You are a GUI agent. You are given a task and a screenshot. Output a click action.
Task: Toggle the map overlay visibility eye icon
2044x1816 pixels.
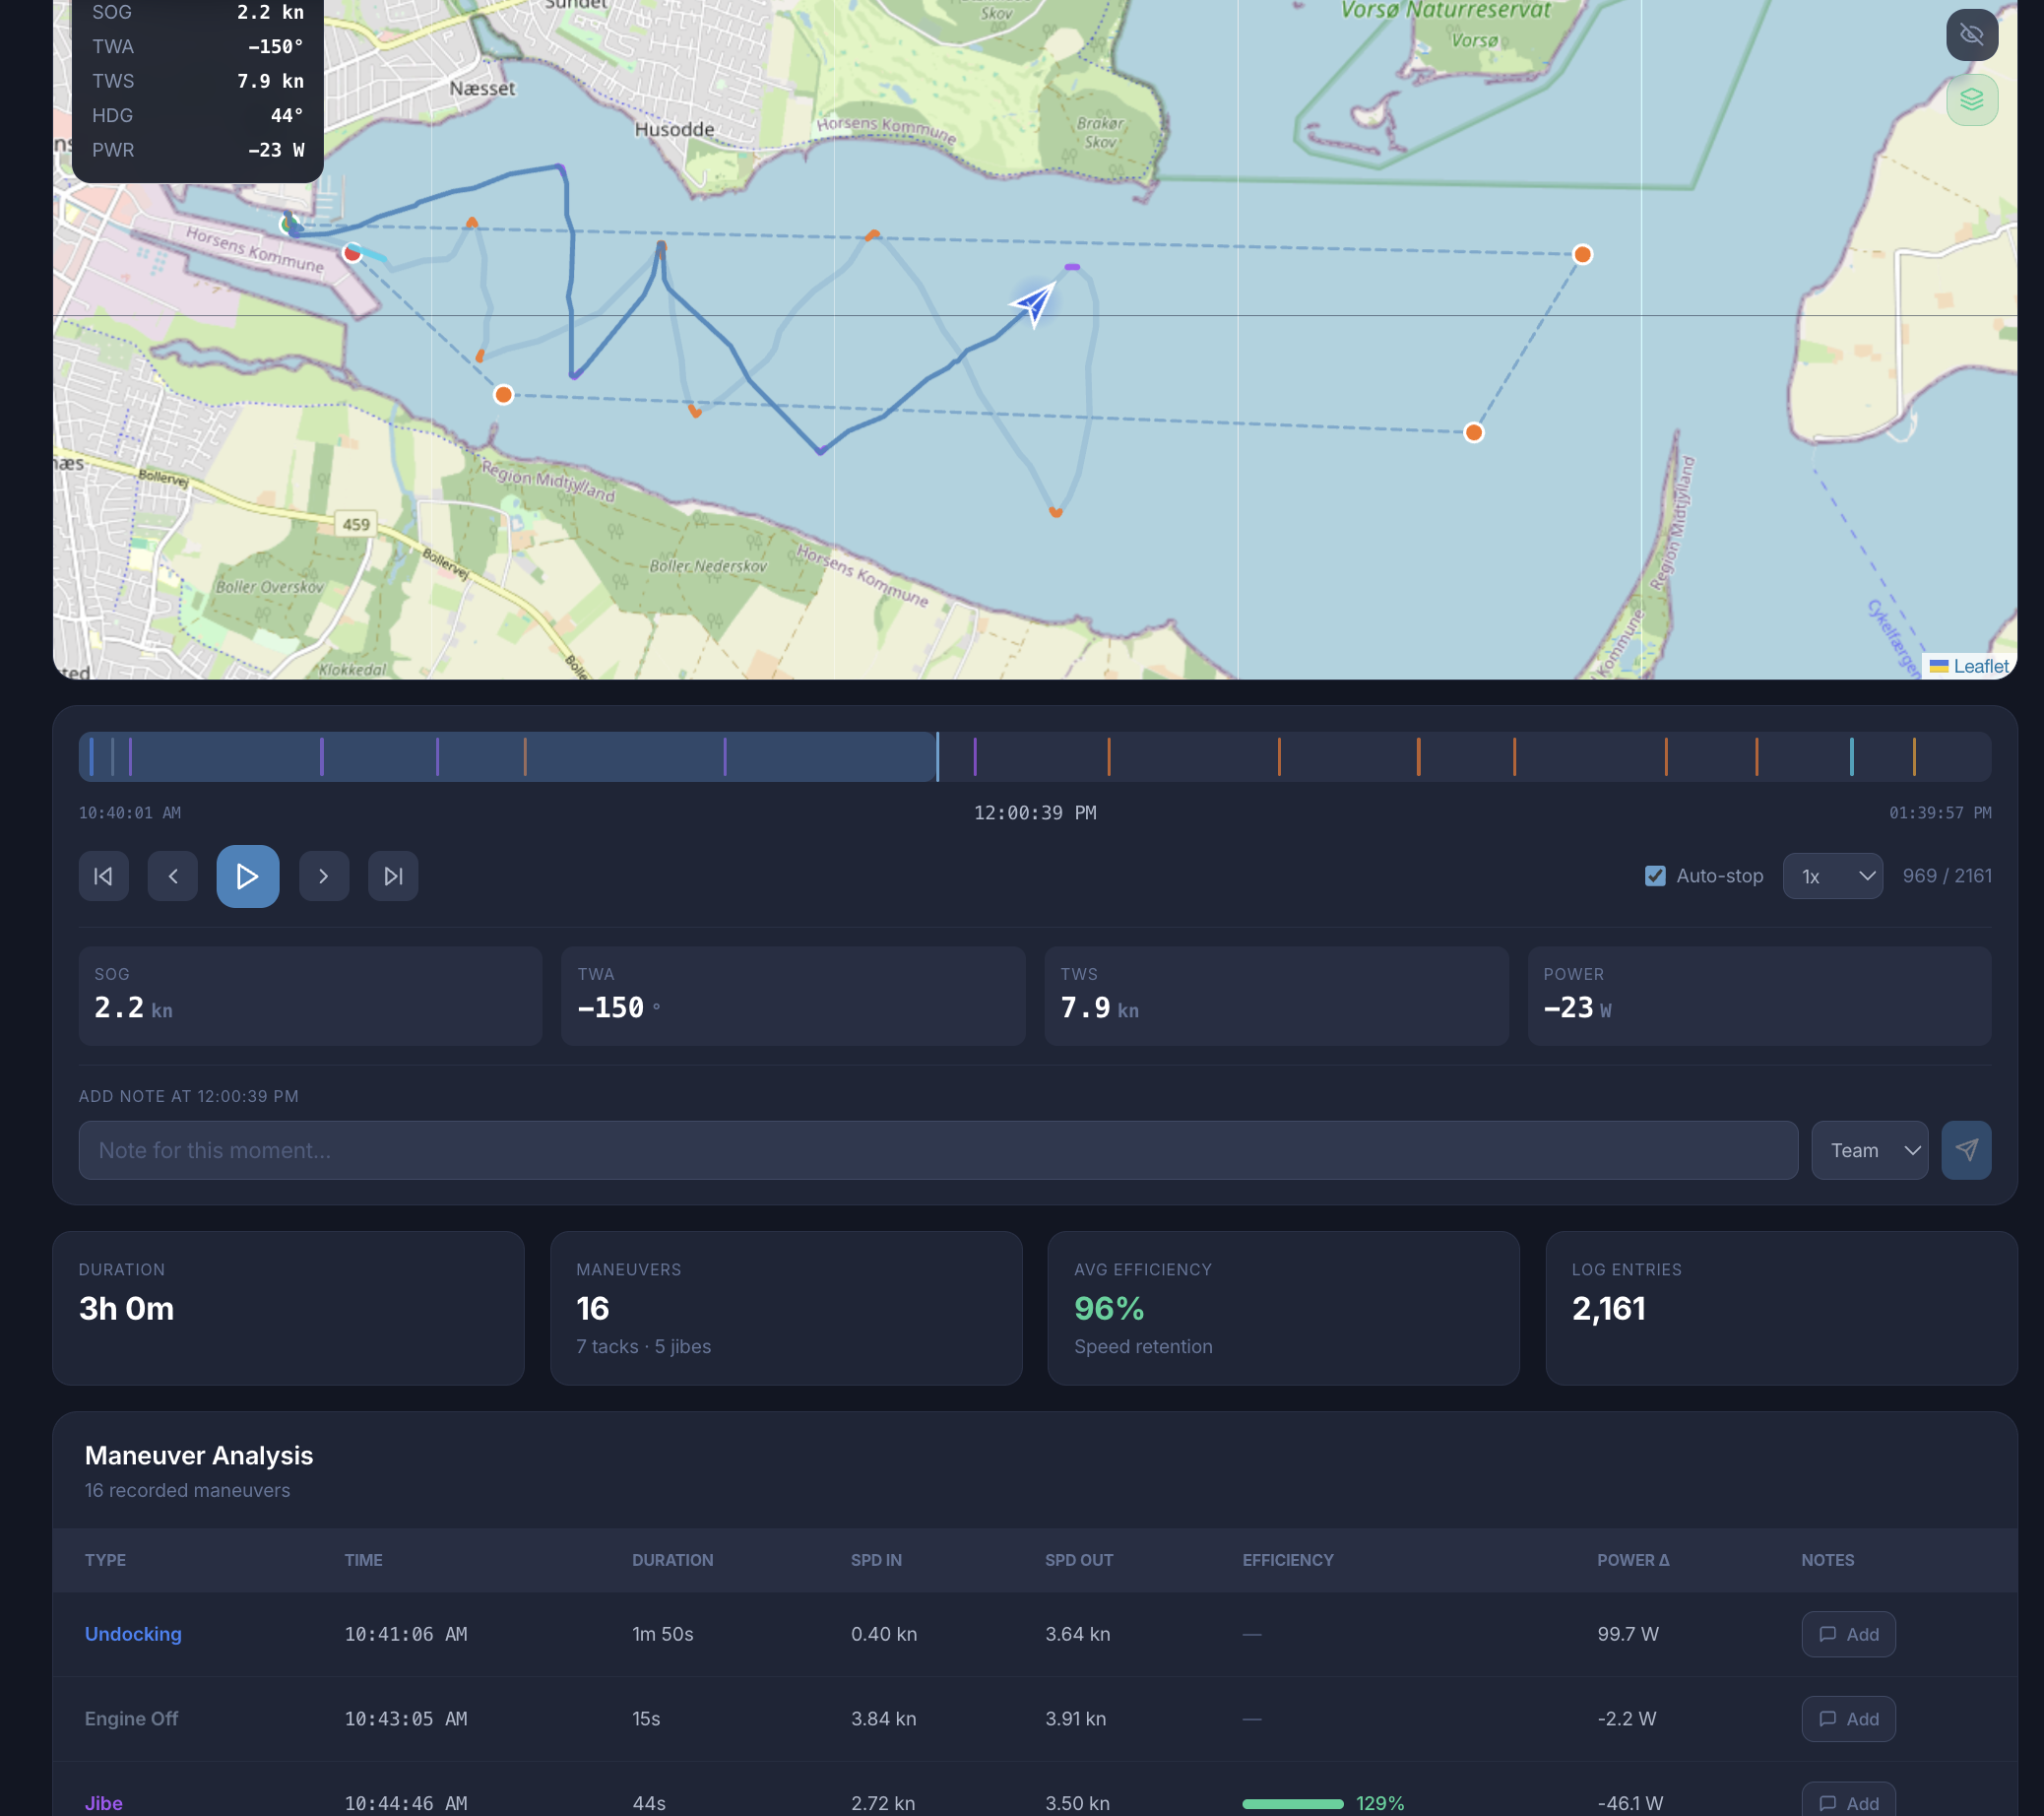[1971, 35]
